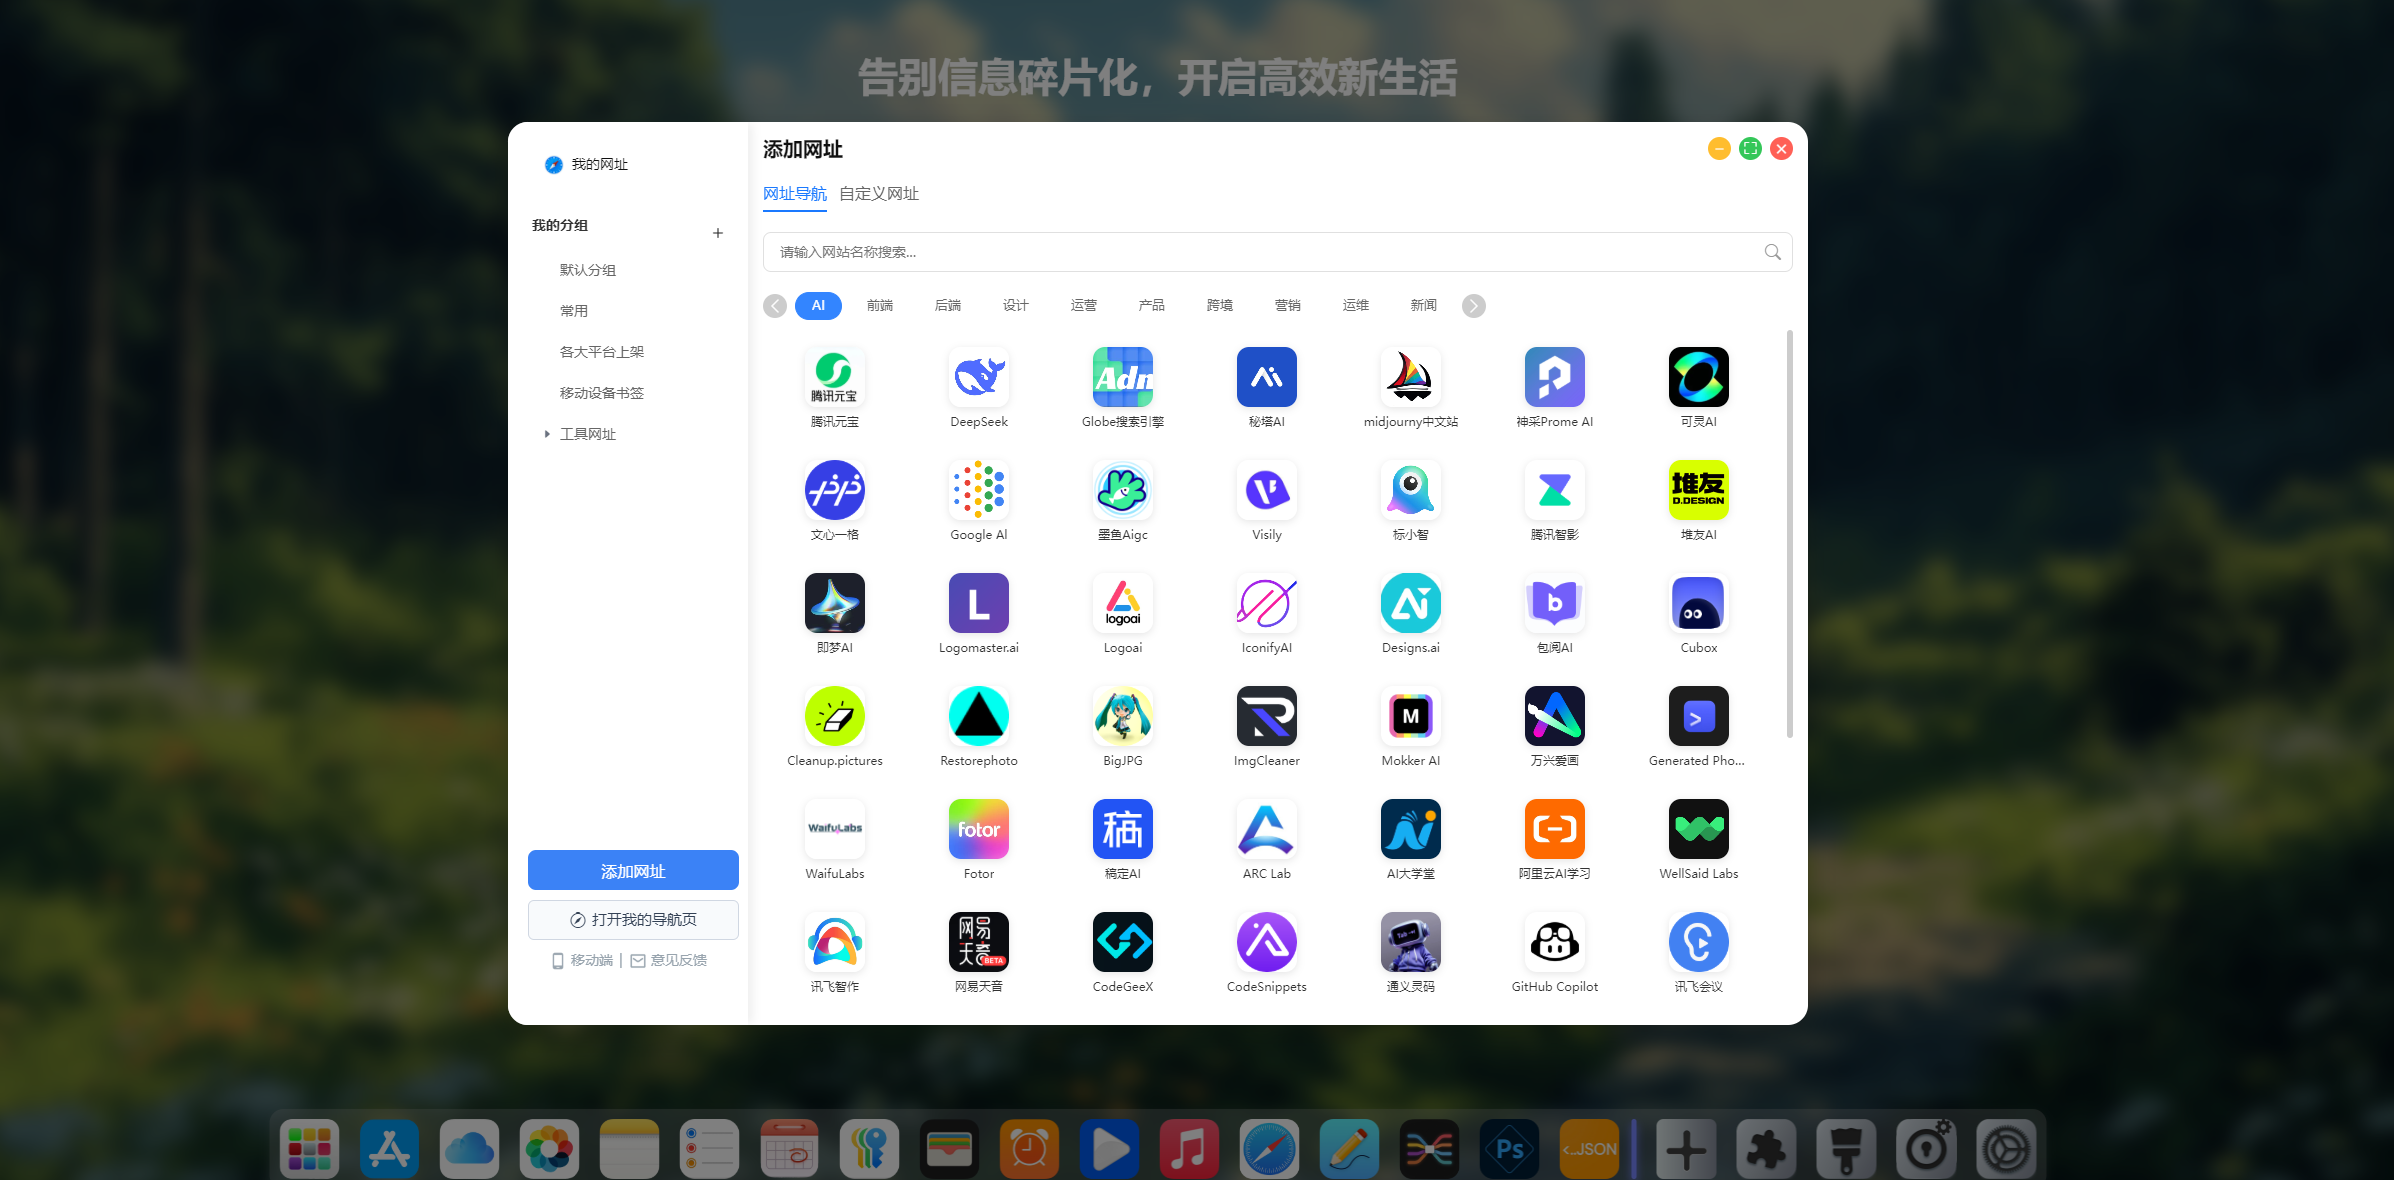The width and height of the screenshot is (2394, 1180).
Task: Click 打开我的导航页 button
Action: [x=633, y=920]
